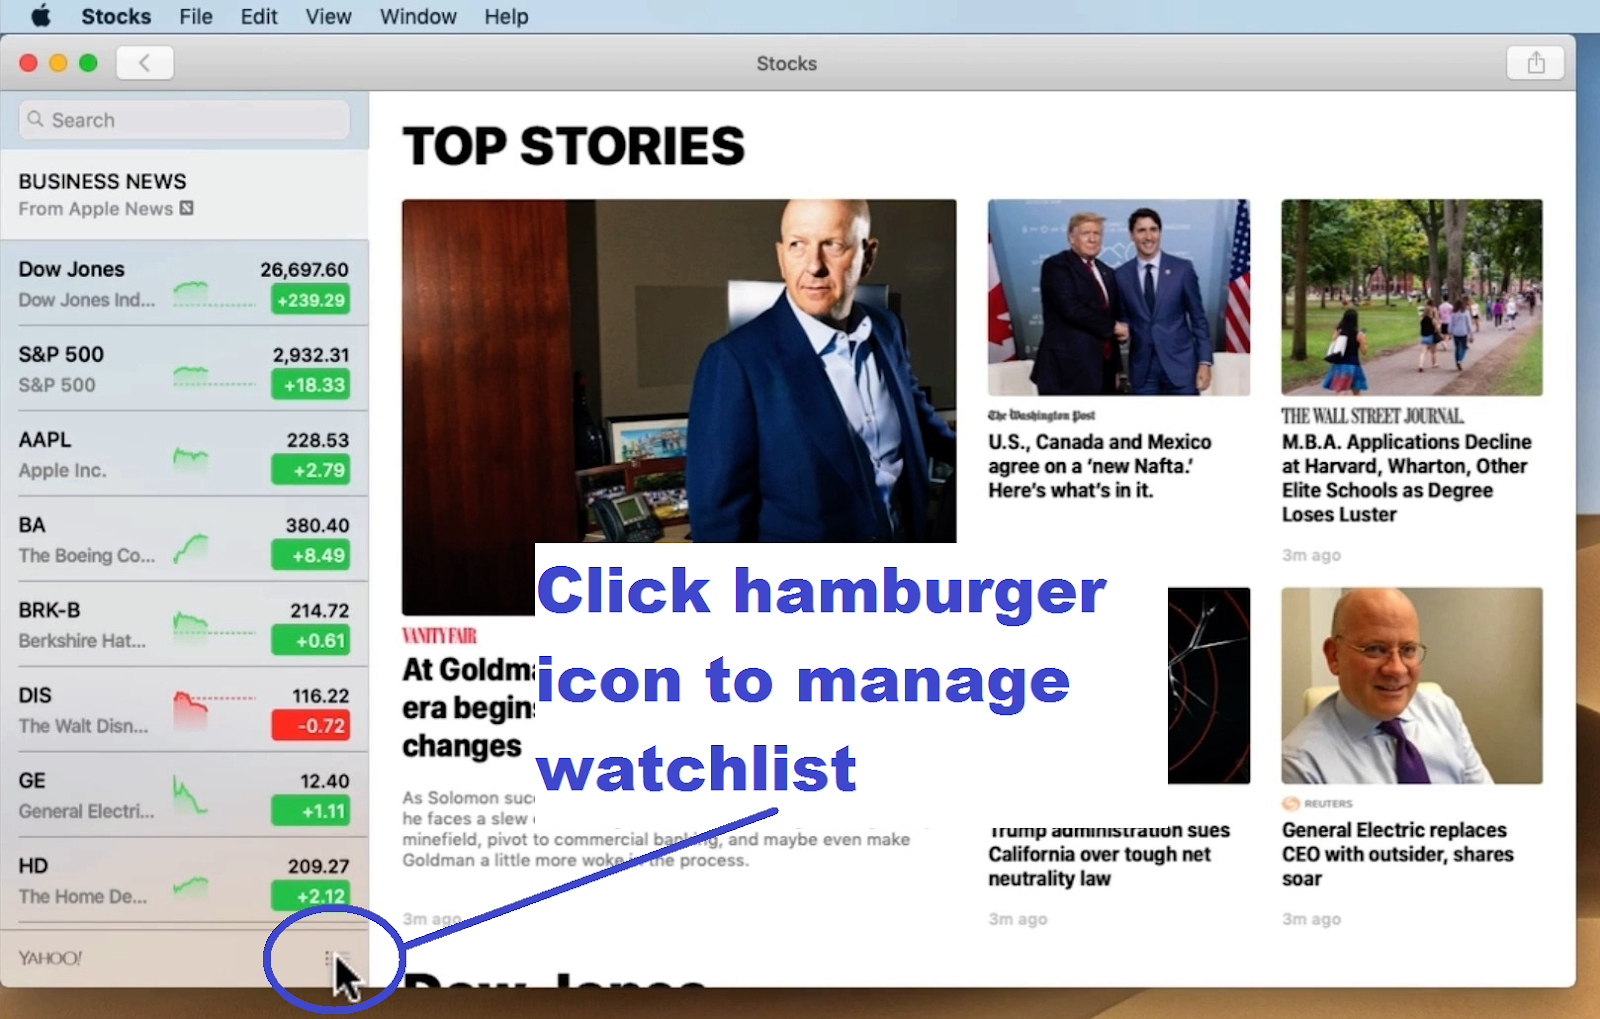This screenshot has height=1019, width=1600.
Task: Toggle DIS -0.72 red change badge
Action: pyautogui.click(x=311, y=726)
